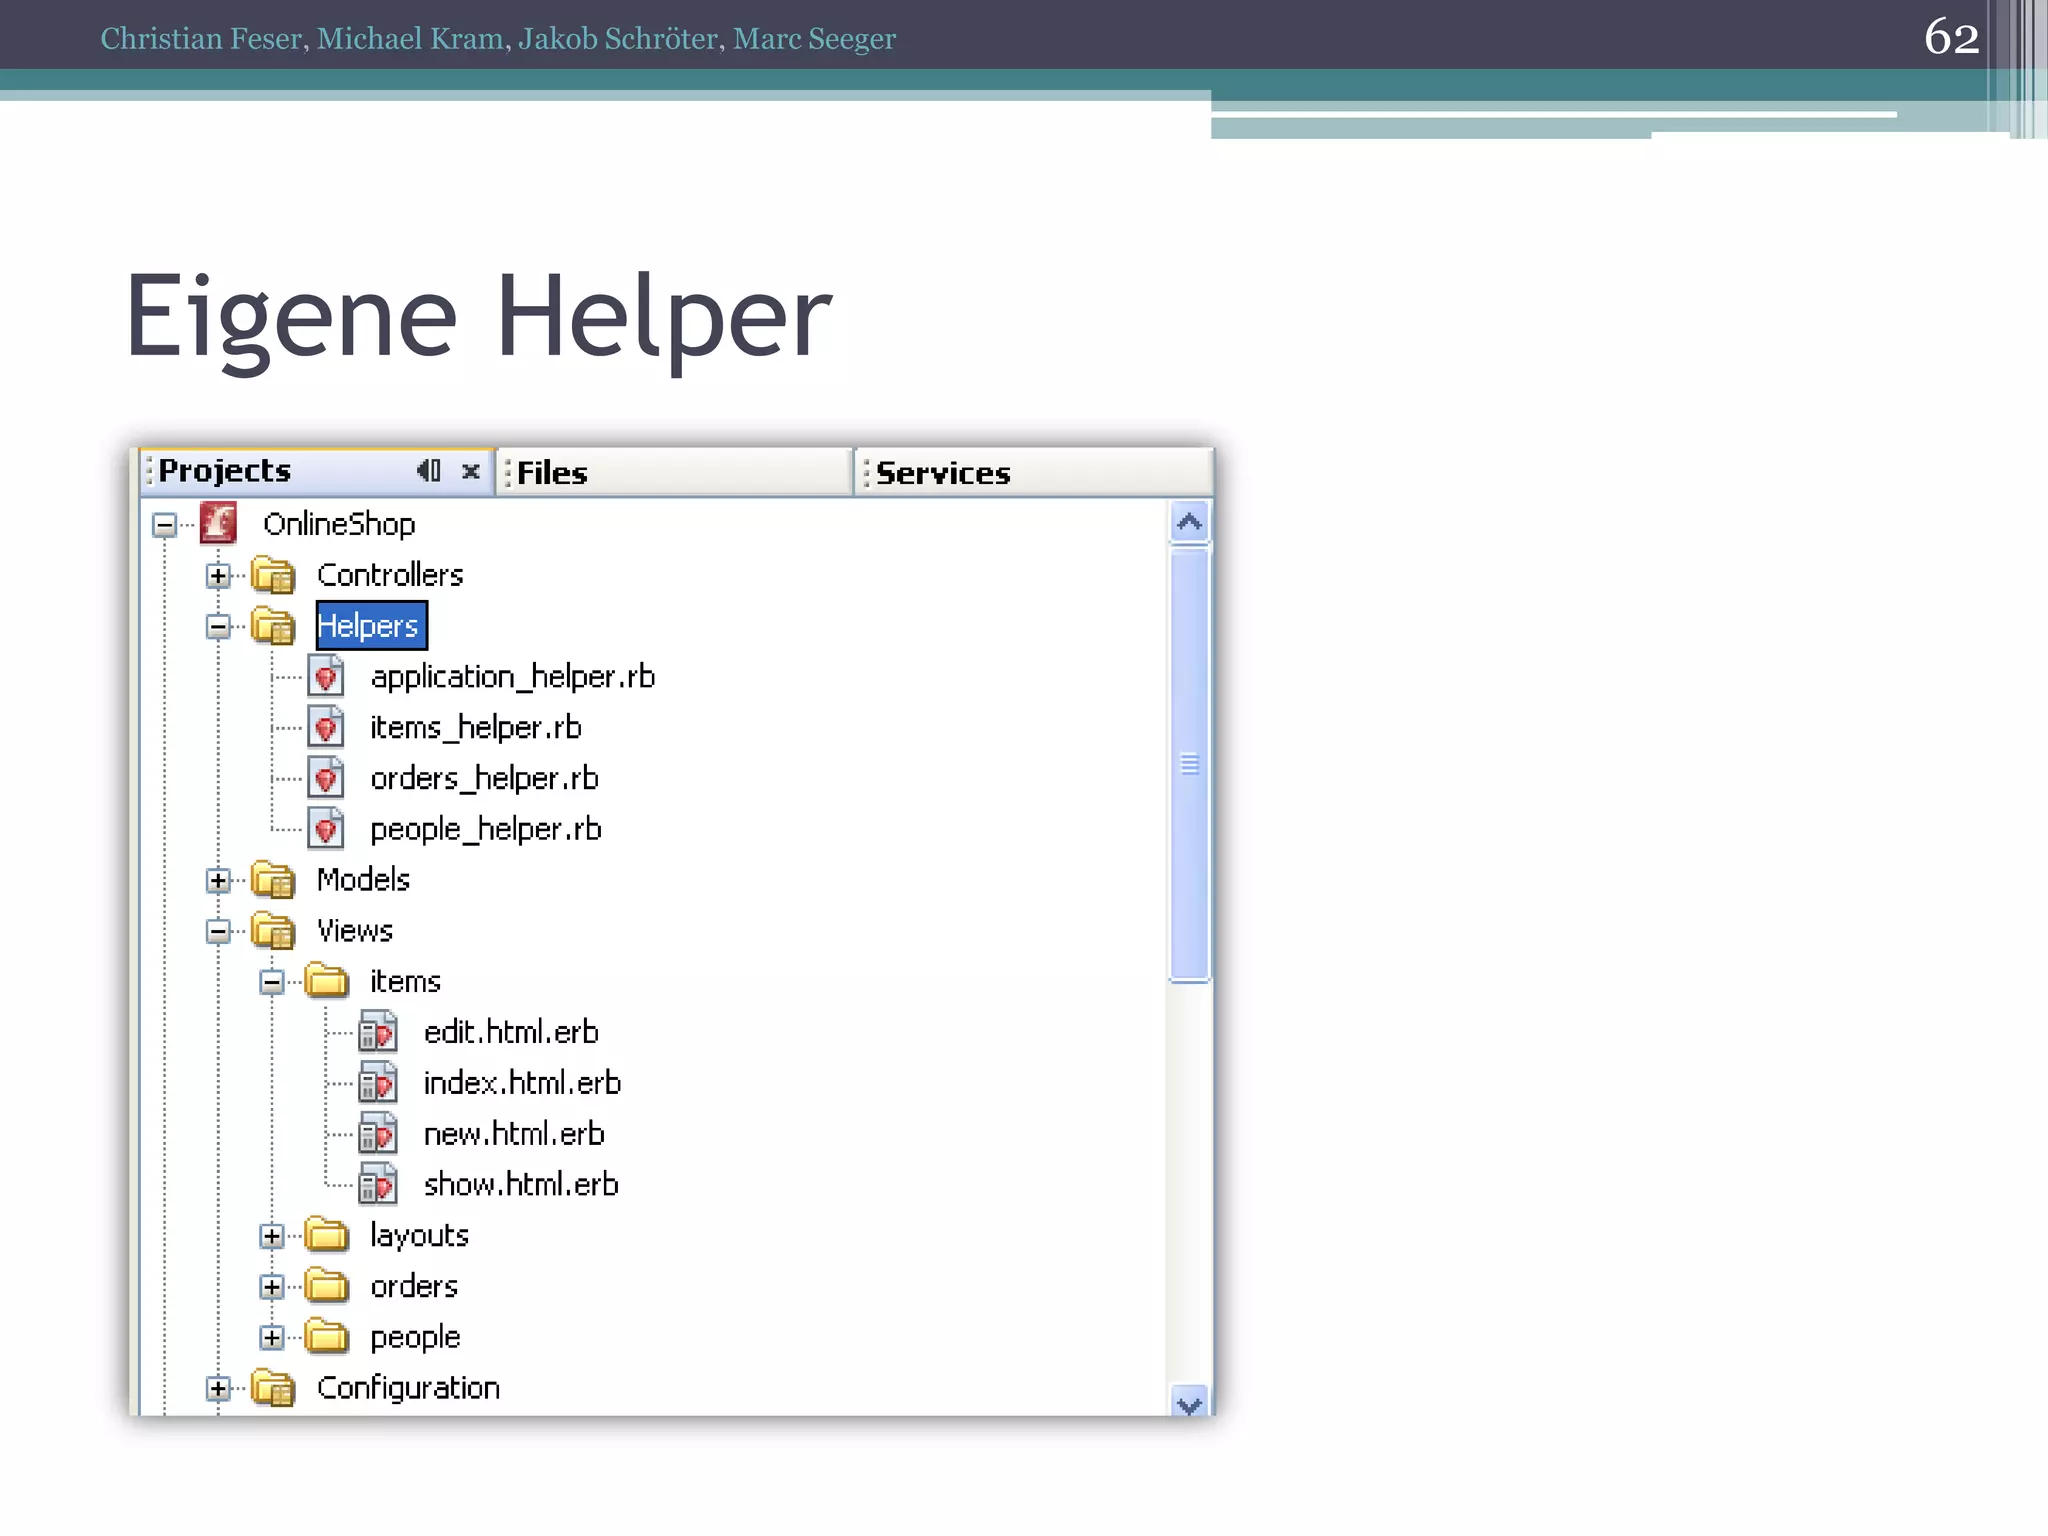Select application_helper.rb file name
This screenshot has width=2048, height=1536.
pyautogui.click(x=513, y=677)
